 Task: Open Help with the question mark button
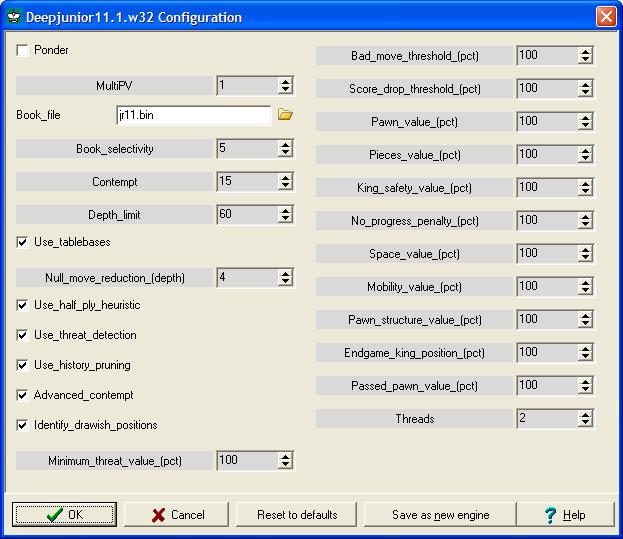pyautogui.click(x=564, y=515)
